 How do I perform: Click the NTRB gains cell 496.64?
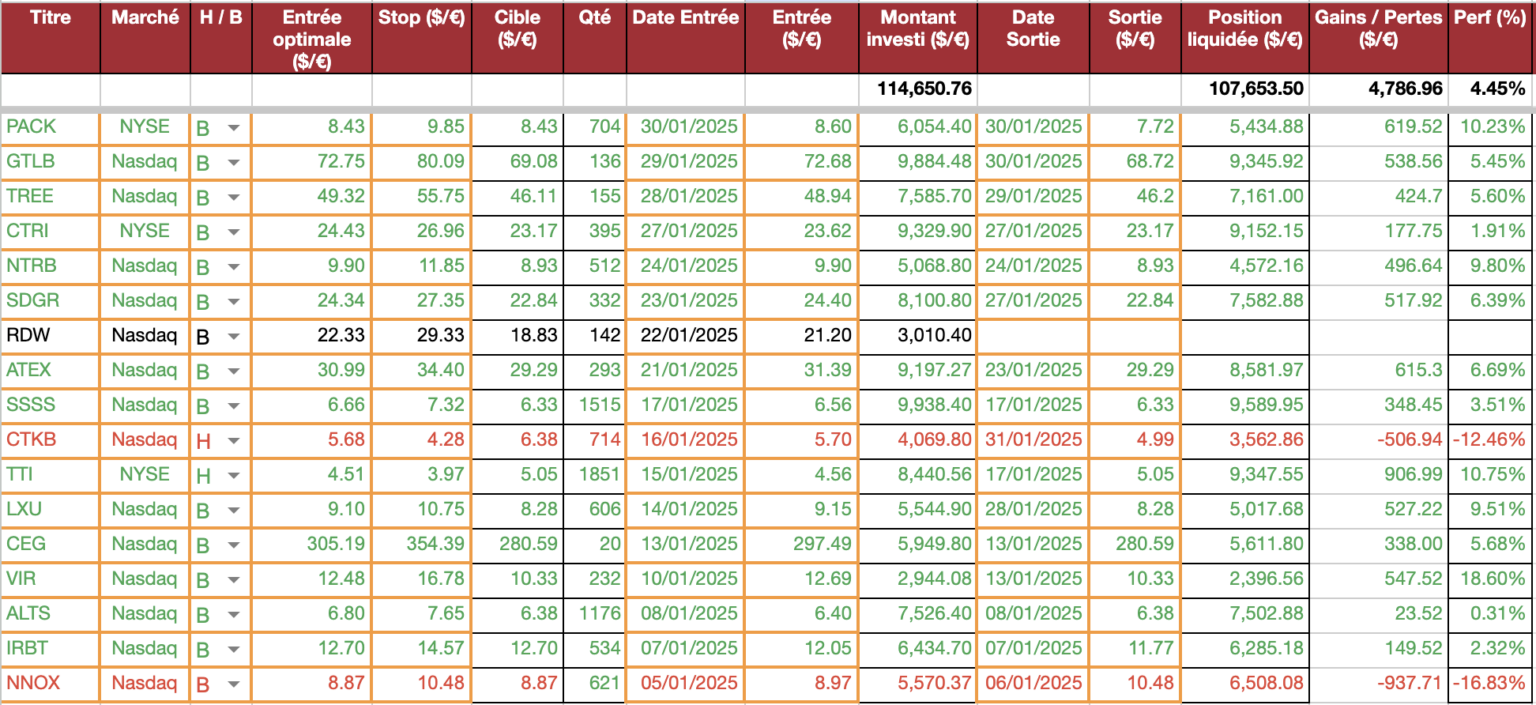[1378, 266]
